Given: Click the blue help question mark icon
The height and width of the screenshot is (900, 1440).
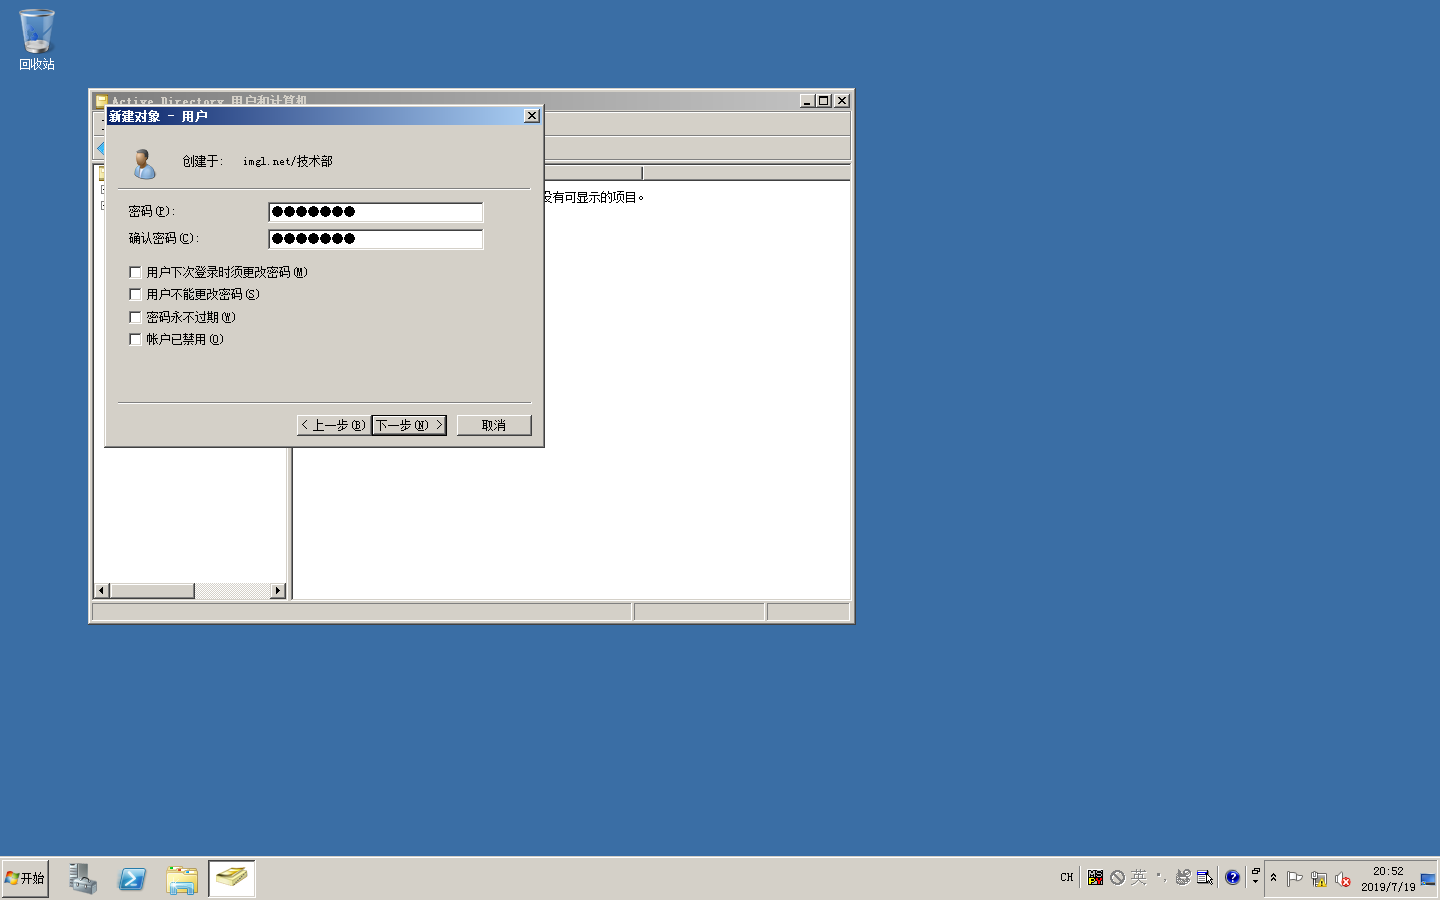Looking at the screenshot, I should click(x=1232, y=877).
